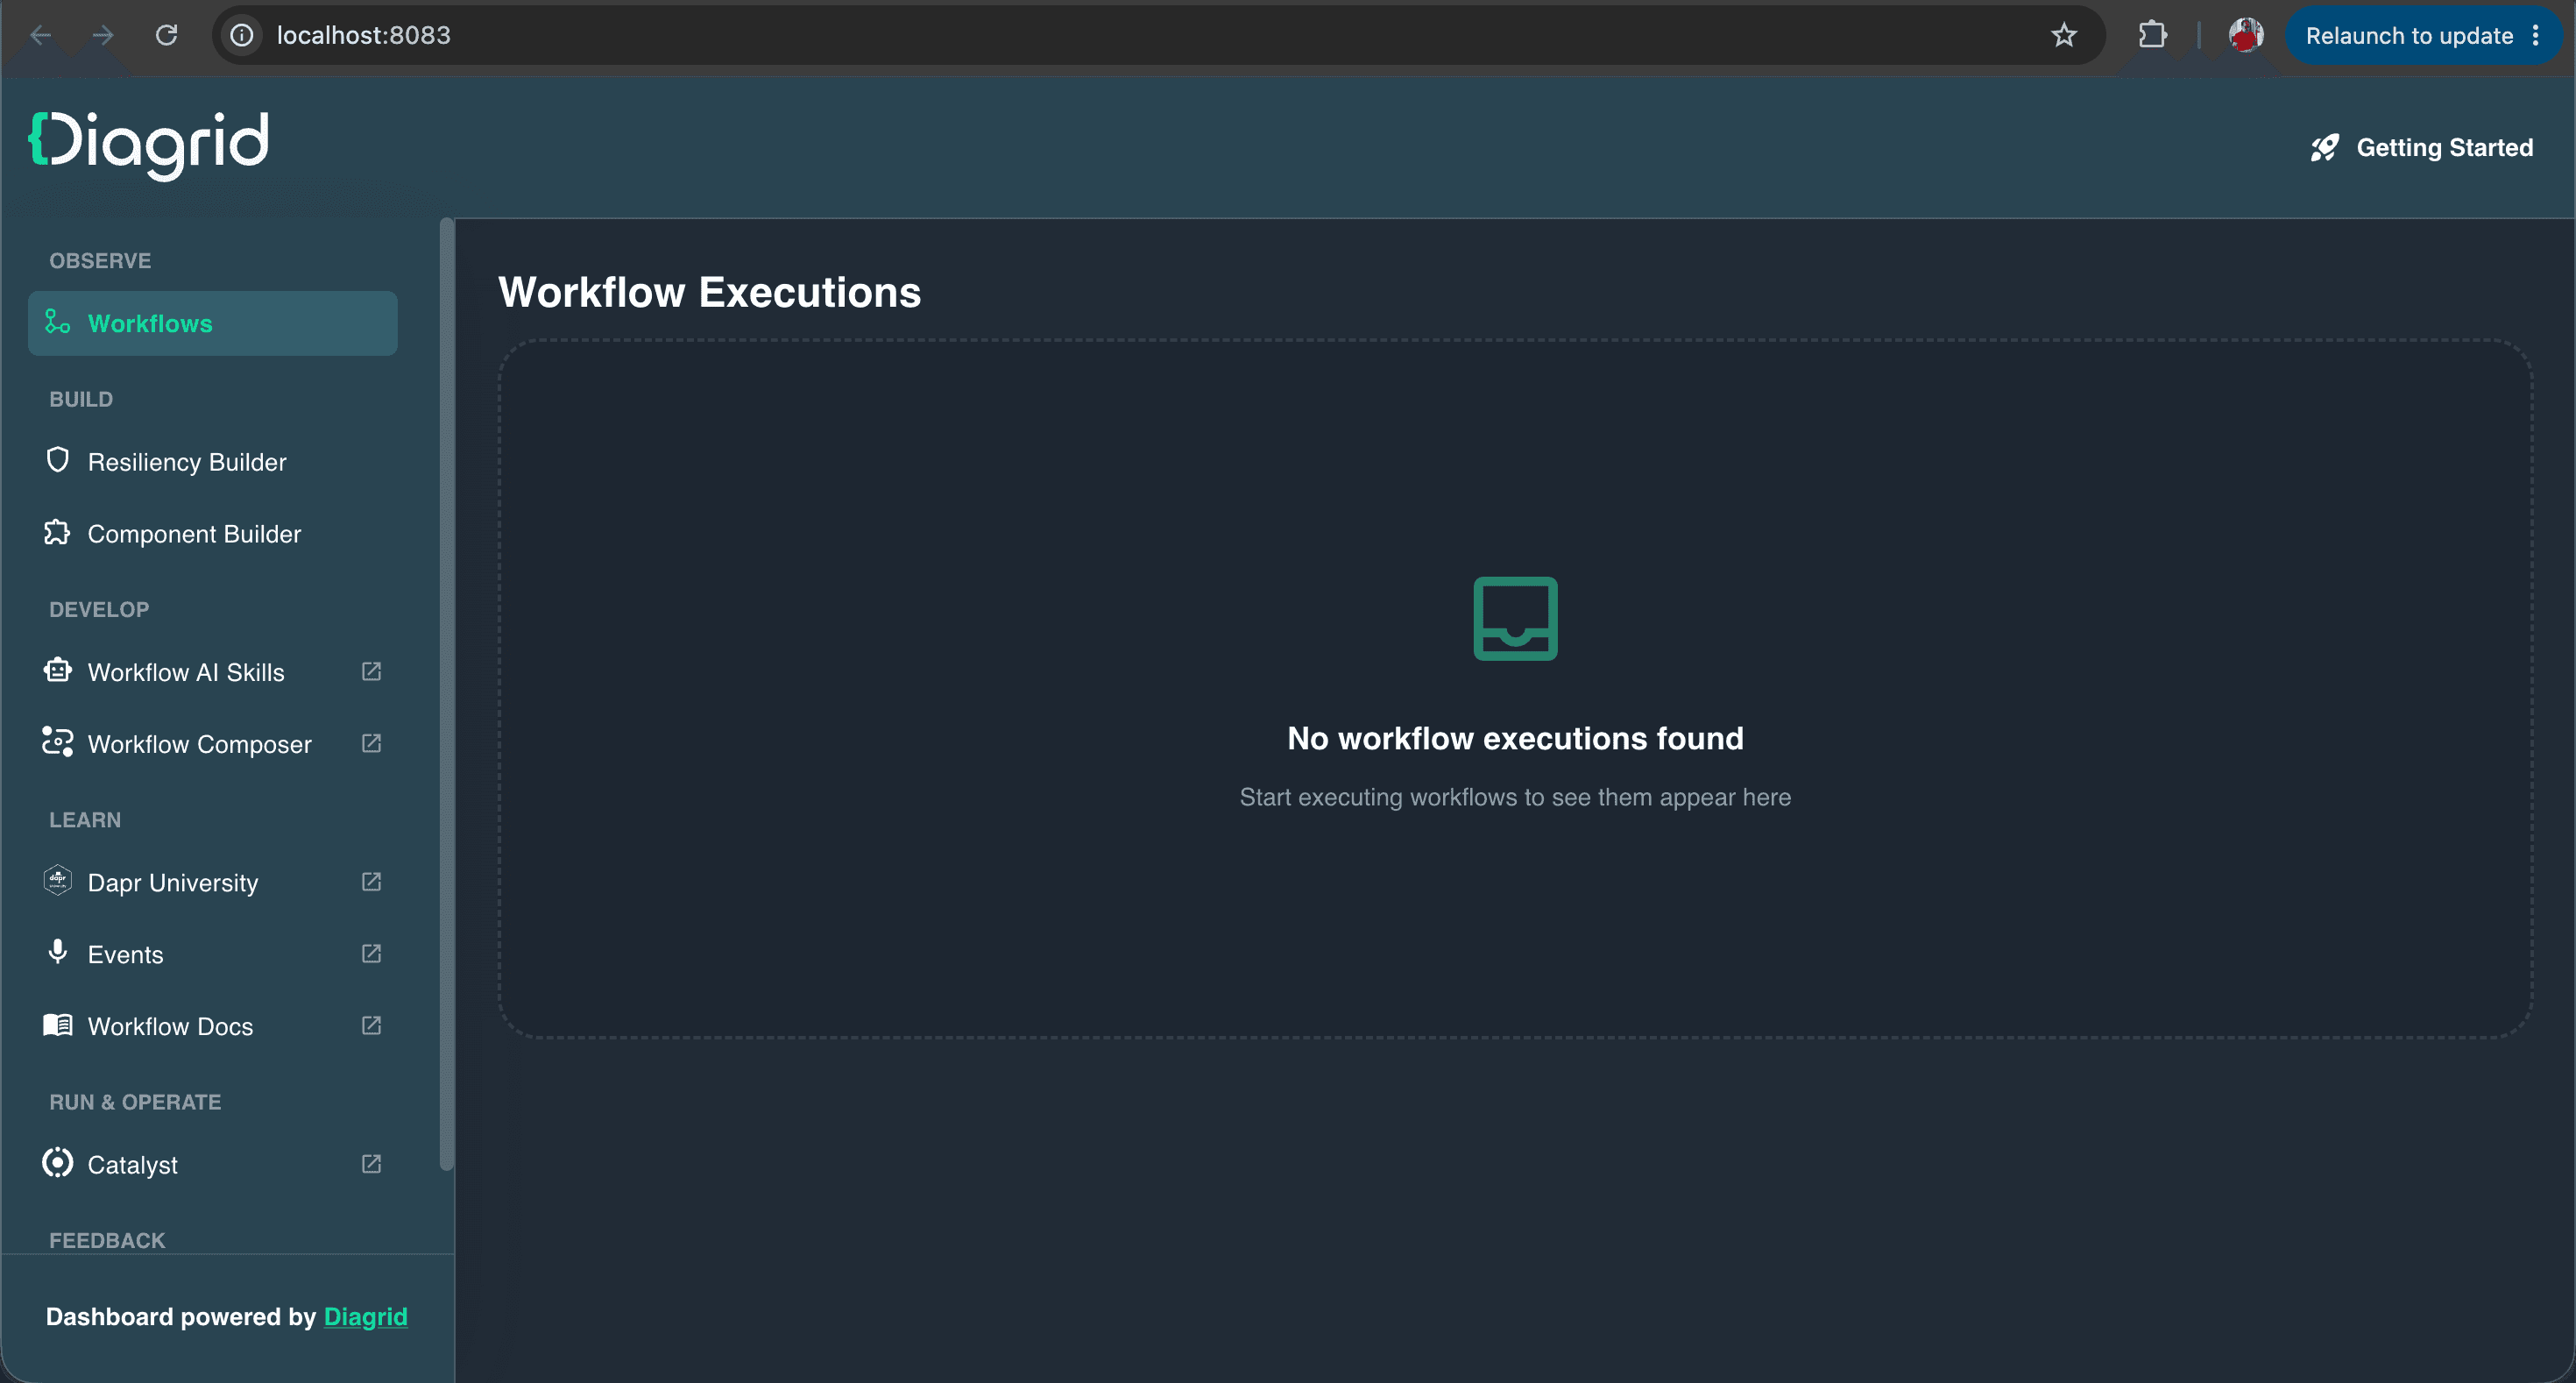This screenshot has width=2576, height=1383.
Task: Open the Events sidebar entry
Action: (213, 953)
